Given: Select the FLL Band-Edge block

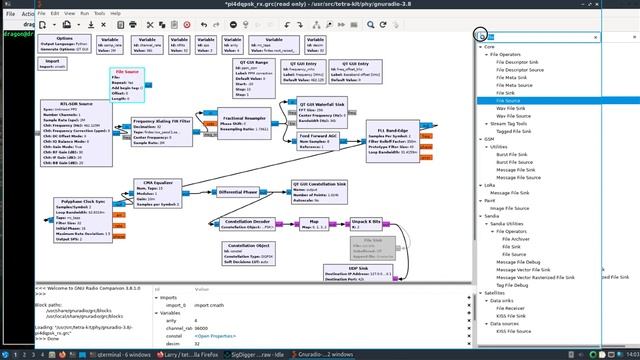Looking at the screenshot, I should point(393,141).
